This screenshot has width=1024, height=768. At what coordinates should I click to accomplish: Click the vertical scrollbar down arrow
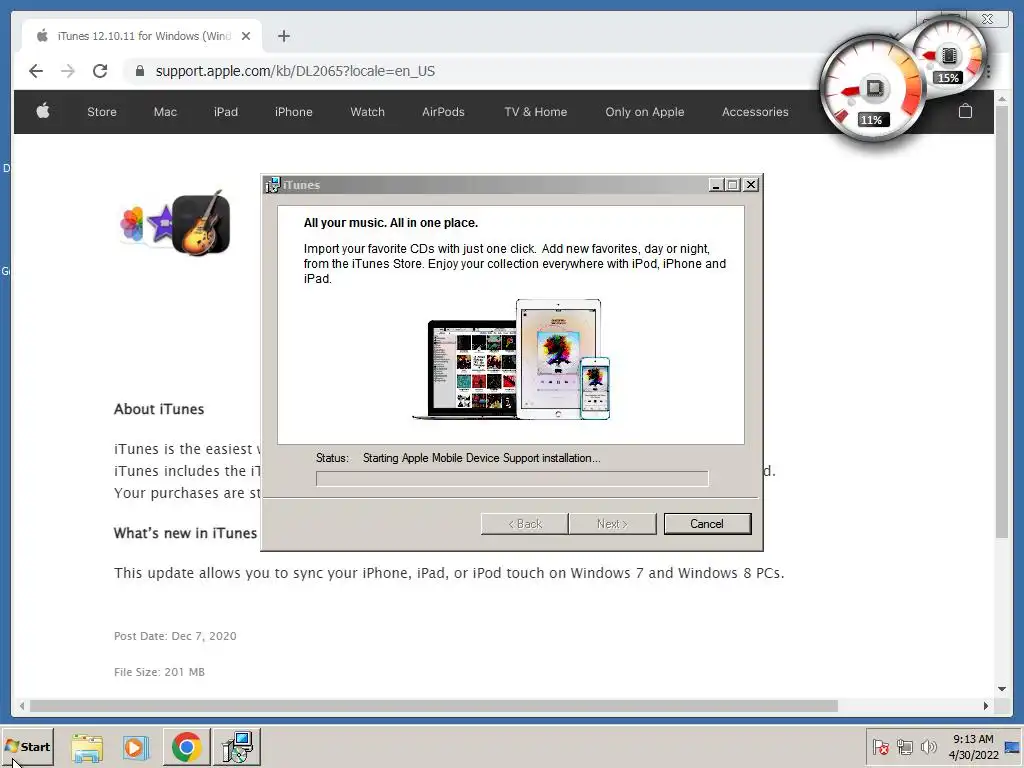coord(1002,689)
